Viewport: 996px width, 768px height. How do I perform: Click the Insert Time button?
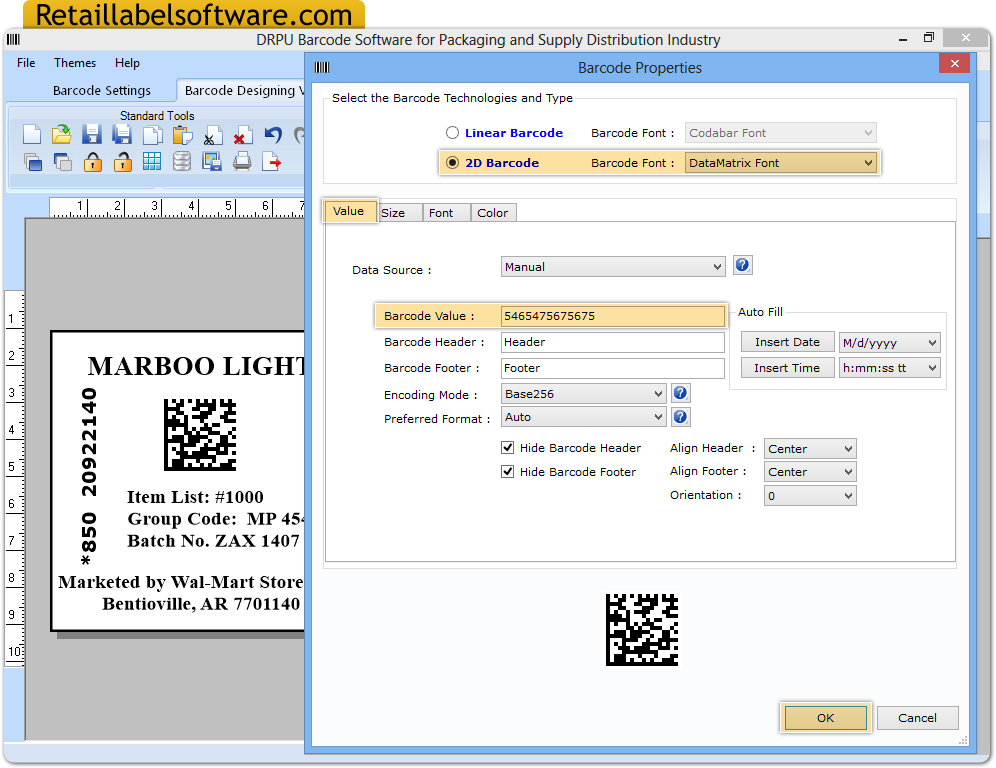(x=788, y=368)
